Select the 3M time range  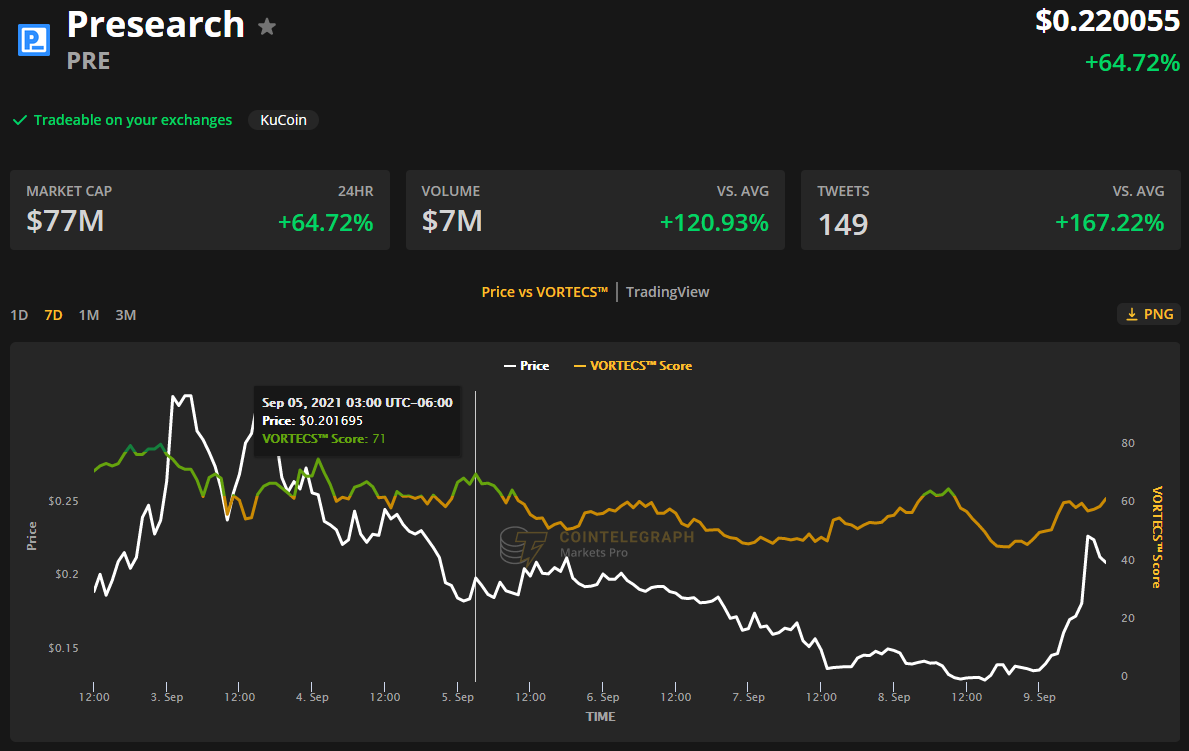tap(125, 315)
